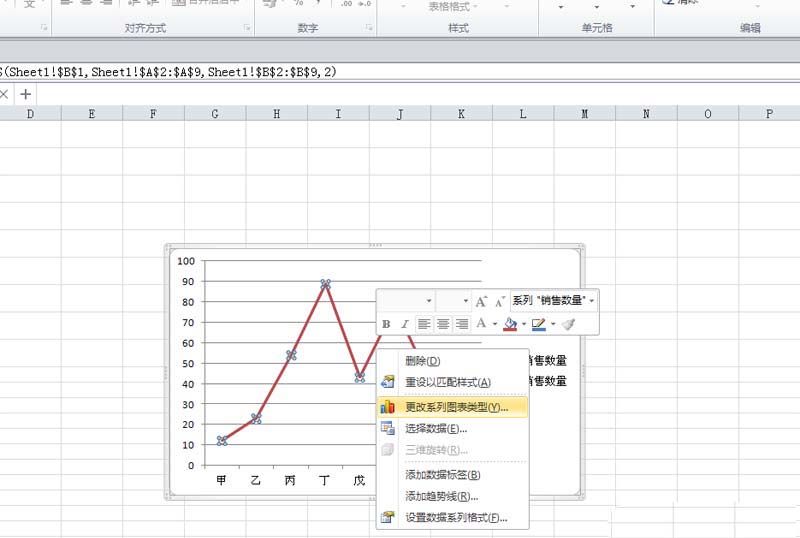The image size is (800, 538).
Task: Click the 戊 category axis label
Action: [x=359, y=480]
